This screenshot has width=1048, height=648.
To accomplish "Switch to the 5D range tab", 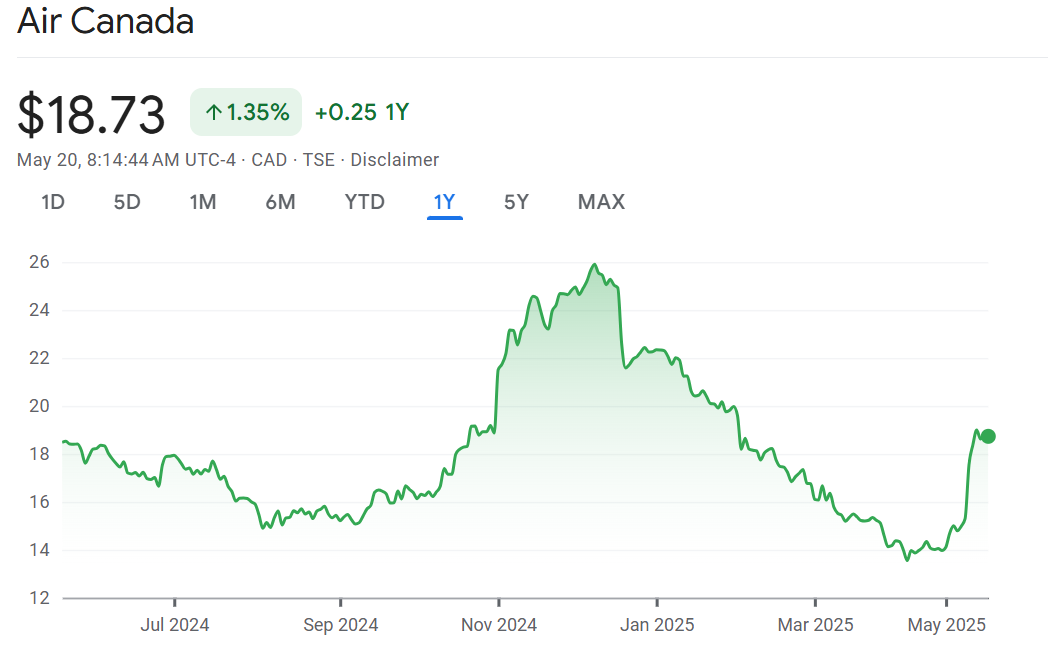I will [x=127, y=202].
